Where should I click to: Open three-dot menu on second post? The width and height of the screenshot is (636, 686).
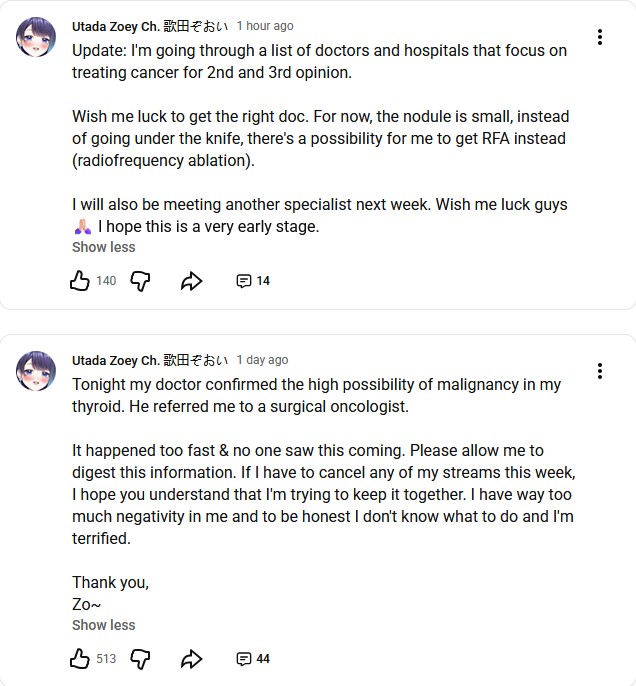point(599,371)
